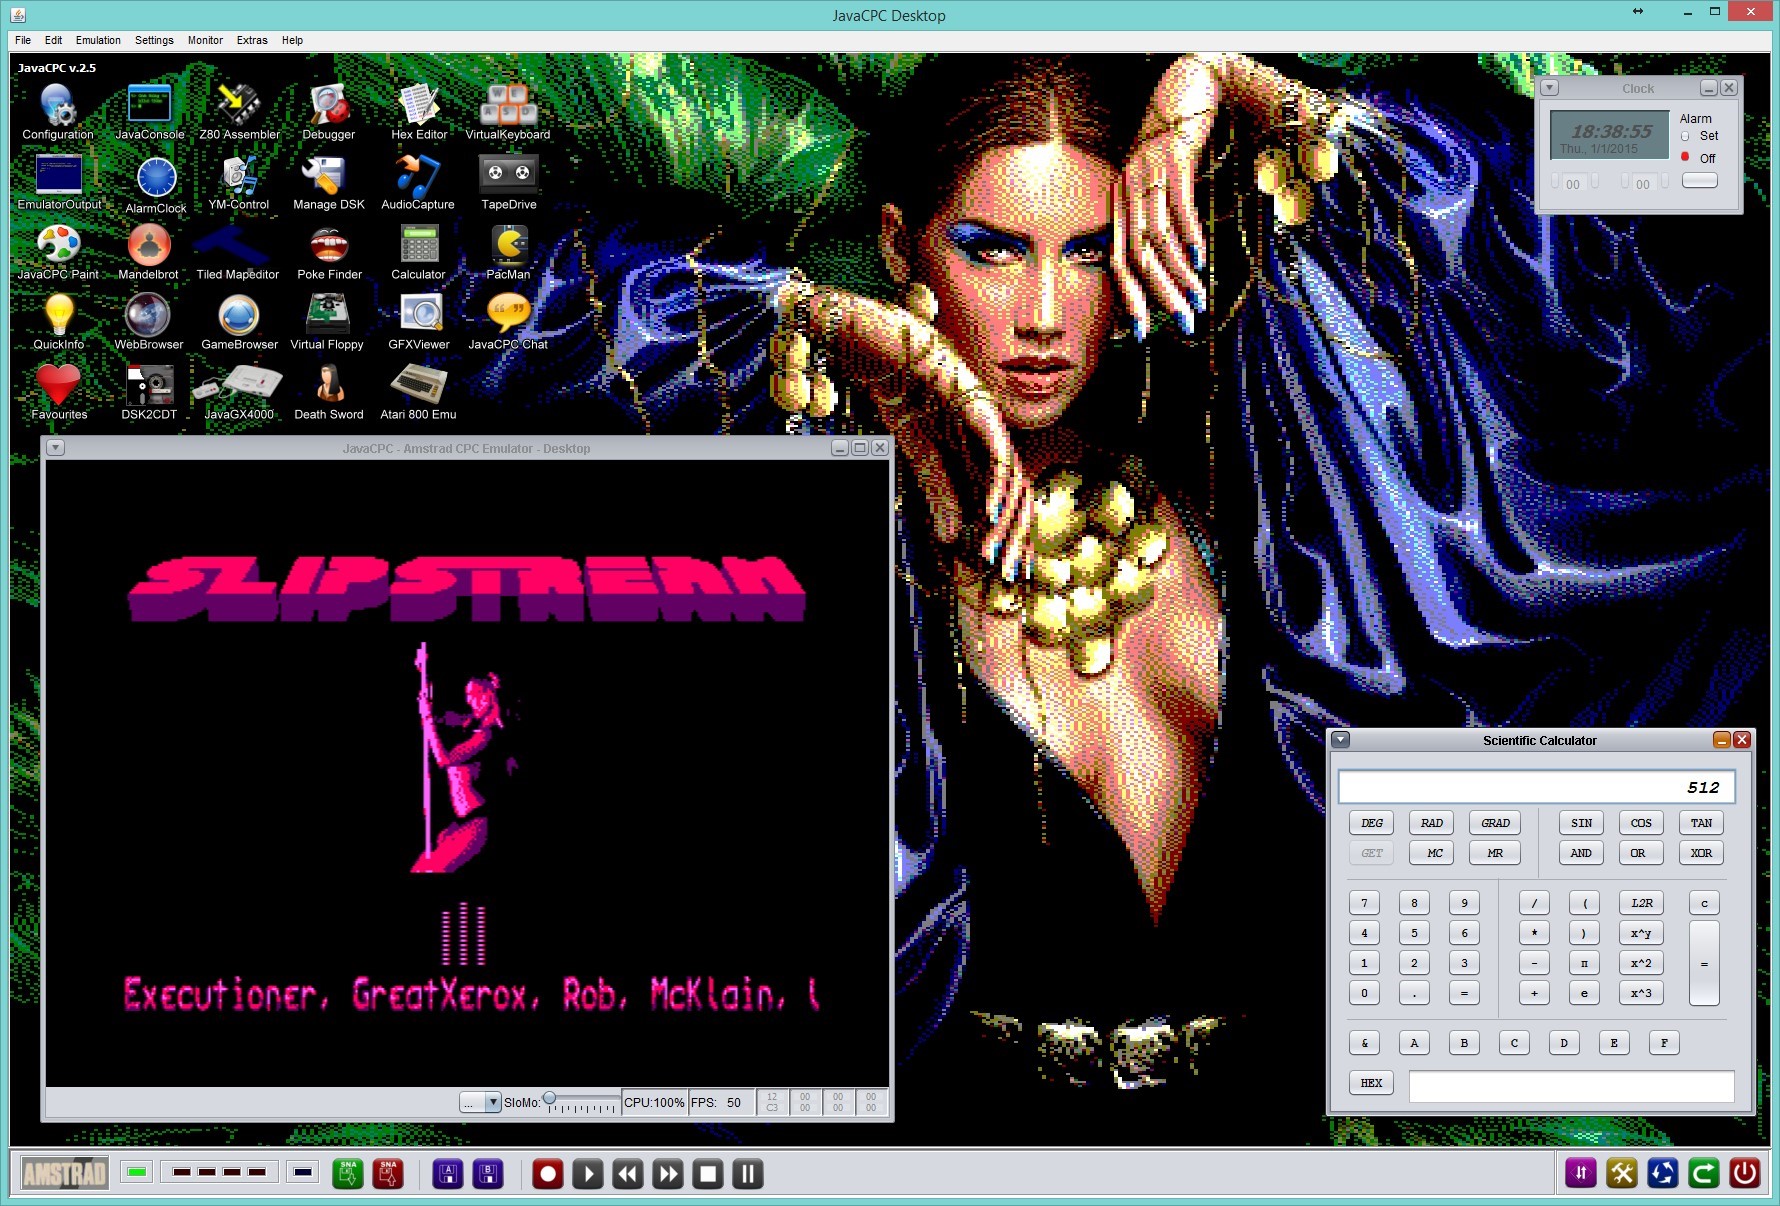Click the drive B floppy disk button
The image size is (1780, 1206).
pyautogui.click(x=488, y=1173)
